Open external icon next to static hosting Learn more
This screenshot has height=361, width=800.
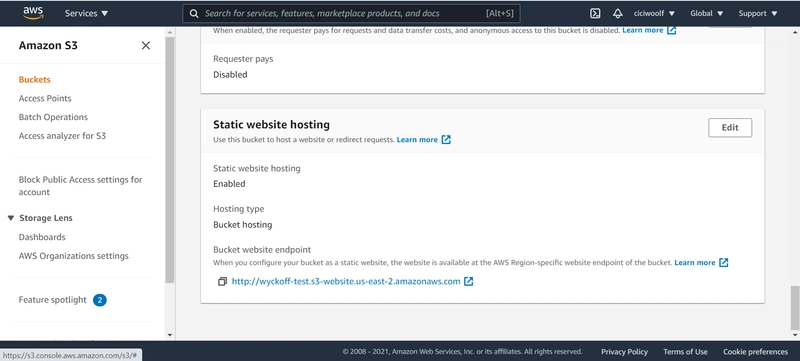(x=446, y=140)
